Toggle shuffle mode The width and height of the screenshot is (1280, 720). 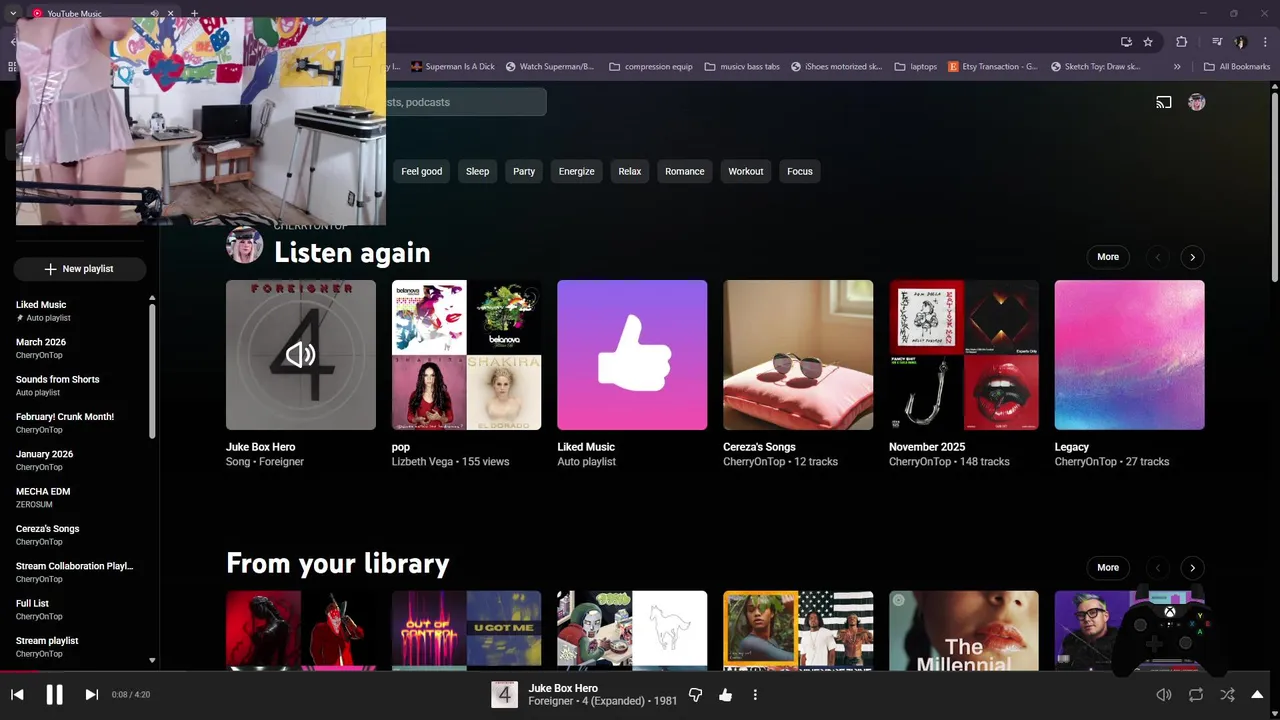[1227, 694]
